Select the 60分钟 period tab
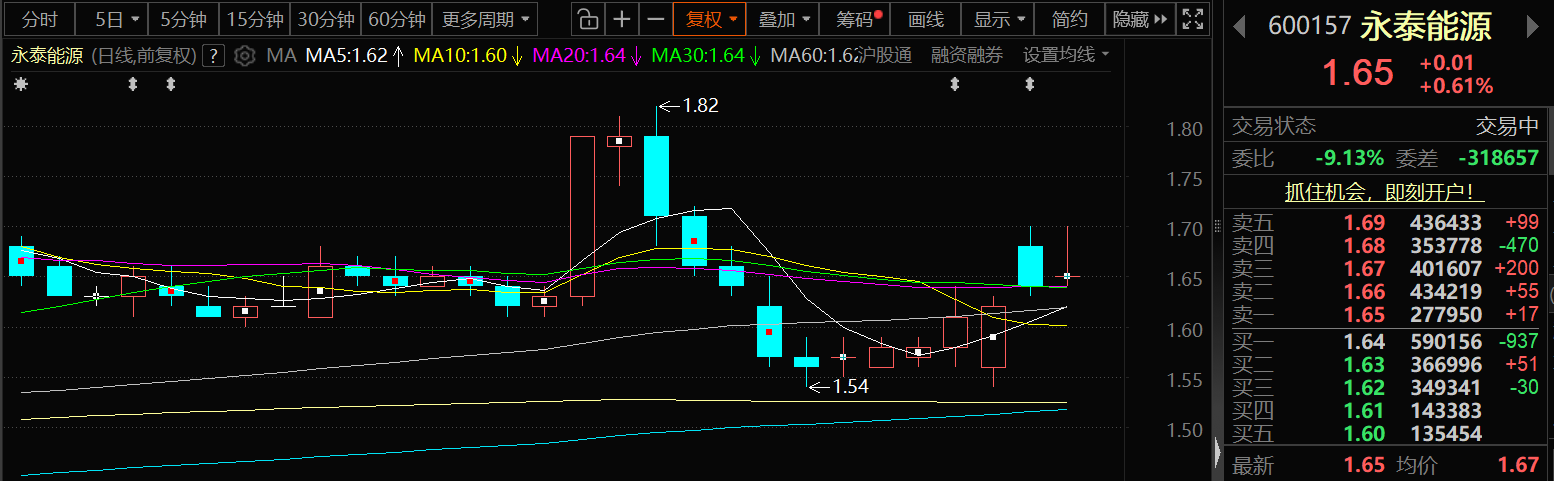Screen dimensions: 1554x481 click(396, 19)
